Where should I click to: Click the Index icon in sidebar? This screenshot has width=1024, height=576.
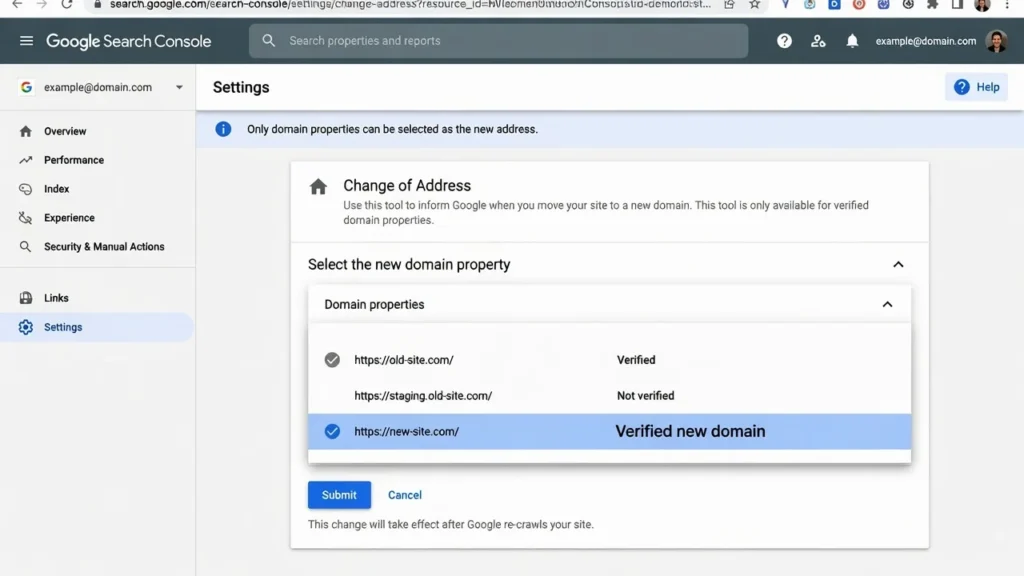coord(25,189)
